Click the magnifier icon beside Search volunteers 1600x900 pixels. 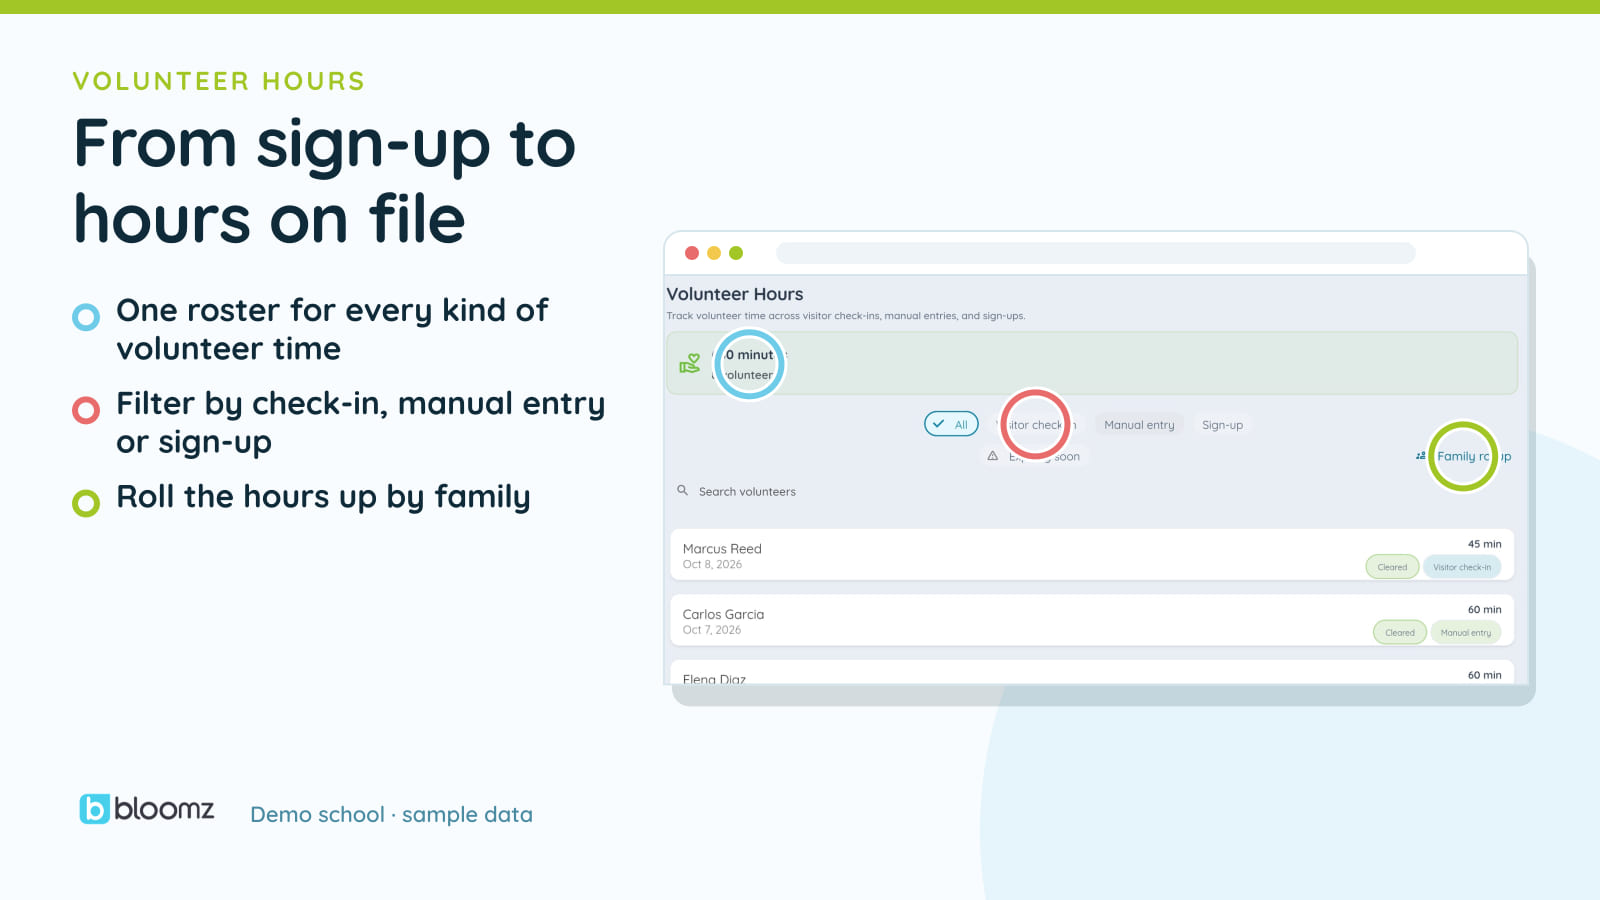point(682,490)
